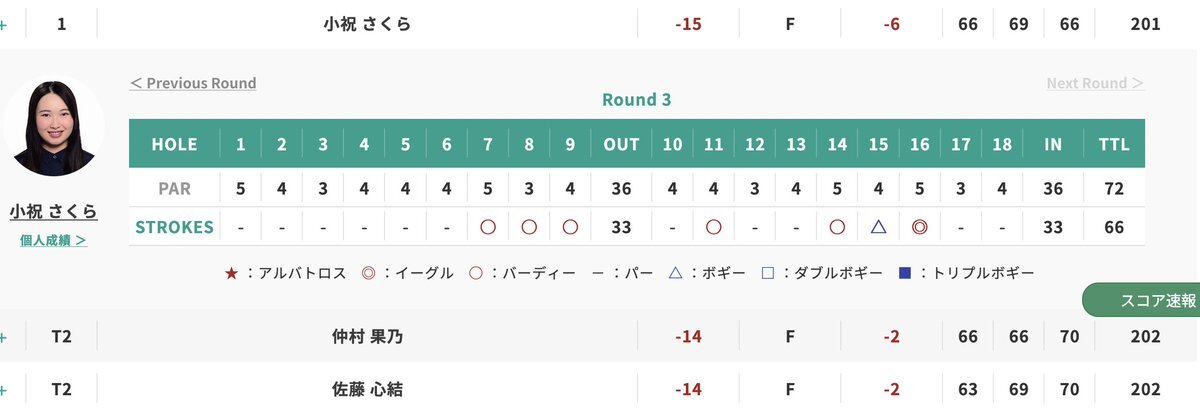The width and height of the screenshot is (1200, 411).
Task: Select the 仲村 果乃 player row name
Action: [x=367, y=337]
